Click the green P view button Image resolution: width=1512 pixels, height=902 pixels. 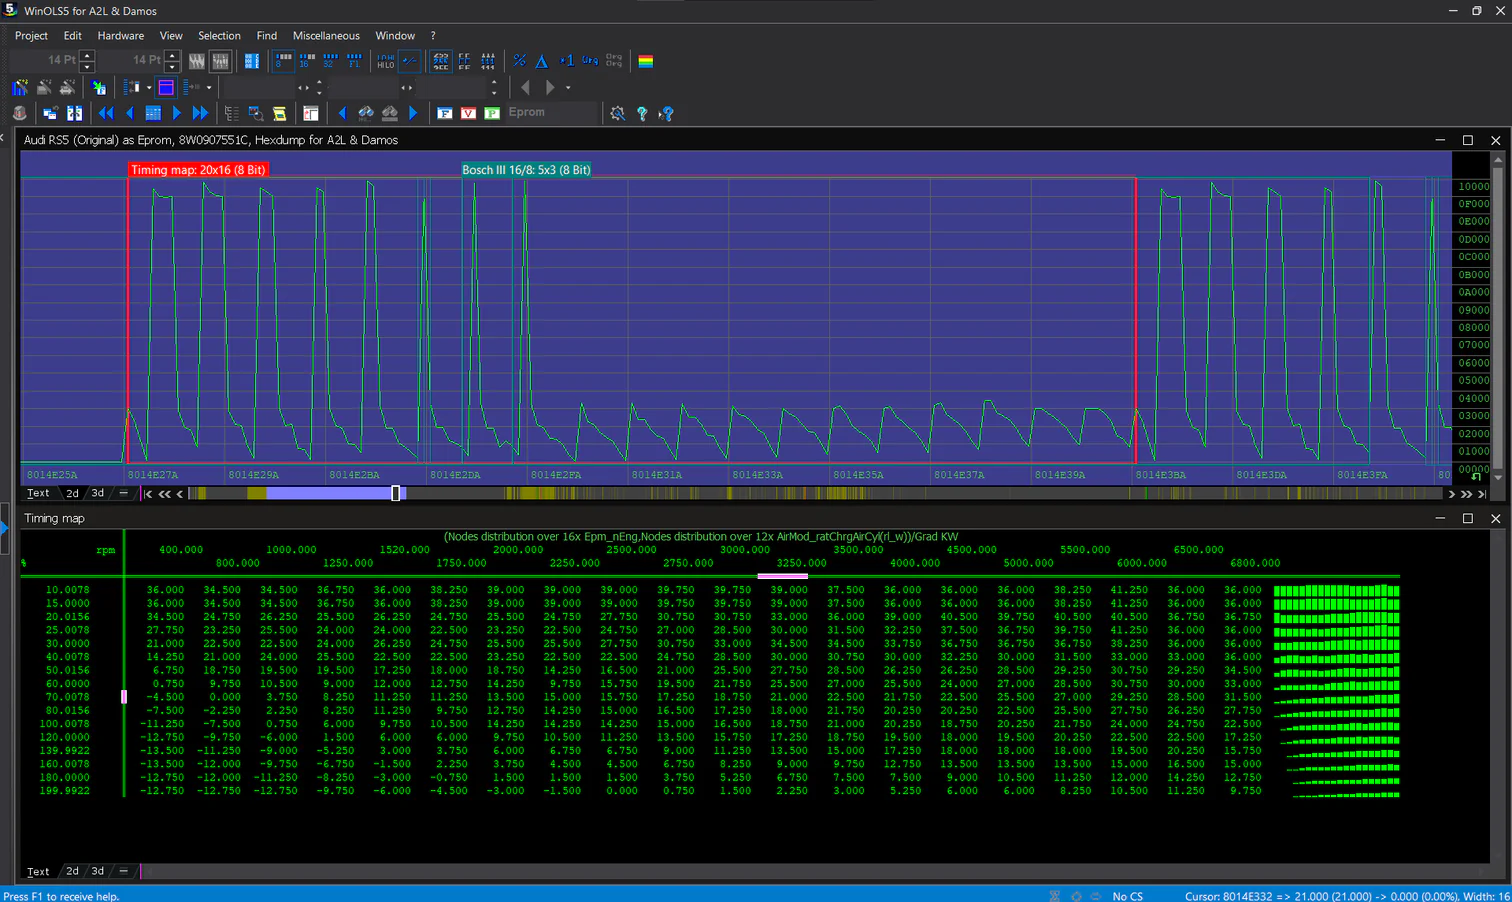[x=492, y=113]
